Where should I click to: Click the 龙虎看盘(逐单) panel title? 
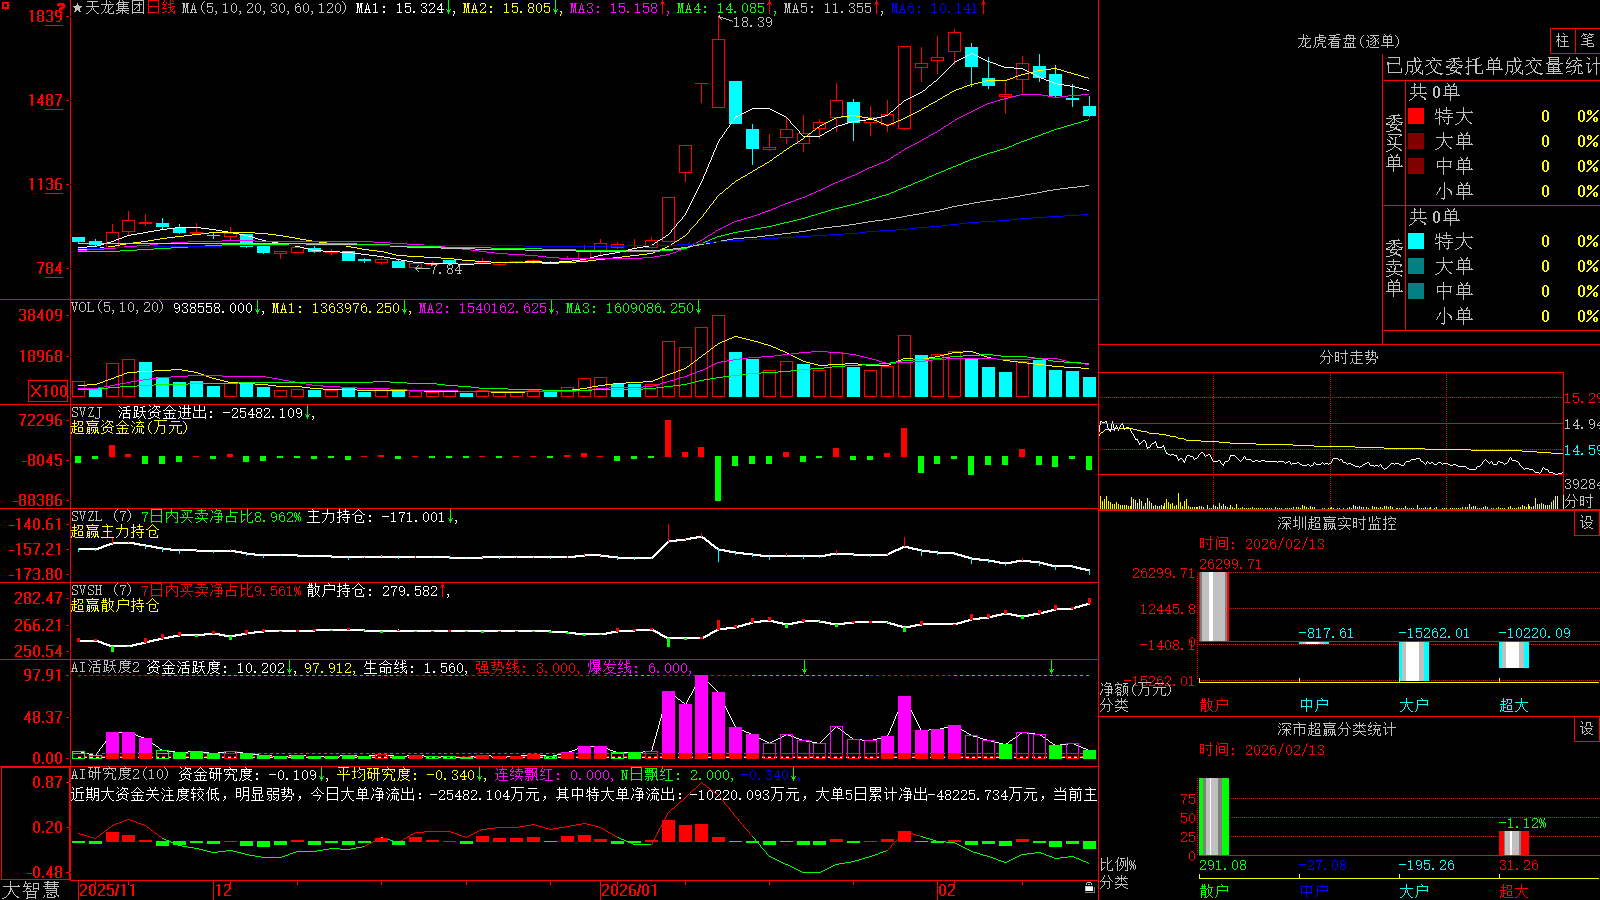(x=1348, y=41)
